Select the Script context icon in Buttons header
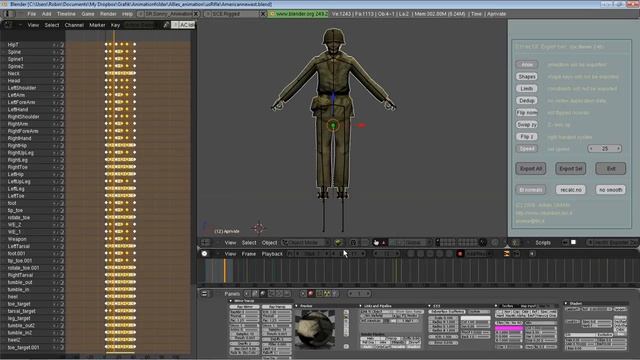This screenshot has height=360, width=640. 255,293
